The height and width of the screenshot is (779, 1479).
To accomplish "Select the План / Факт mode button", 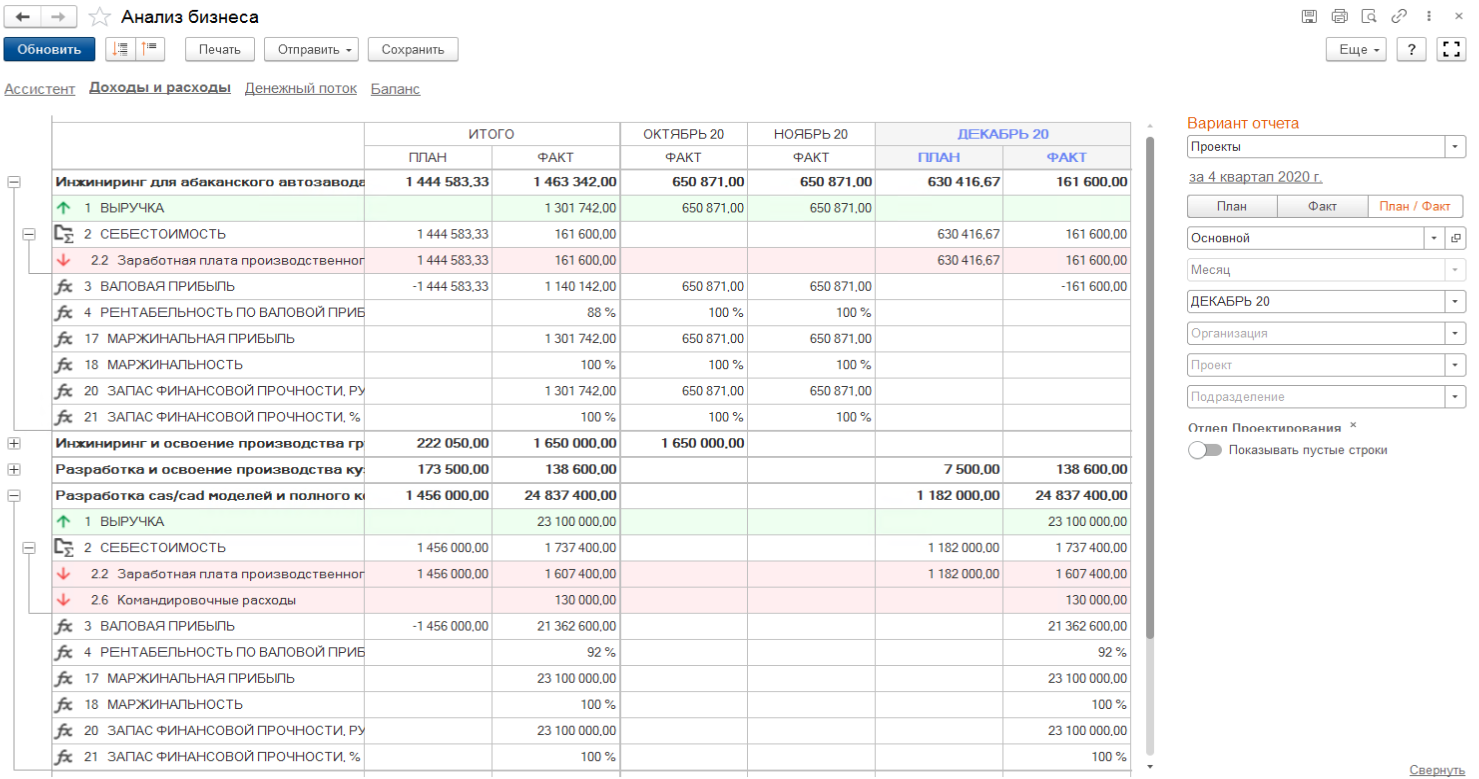I will pos(1415,206).
